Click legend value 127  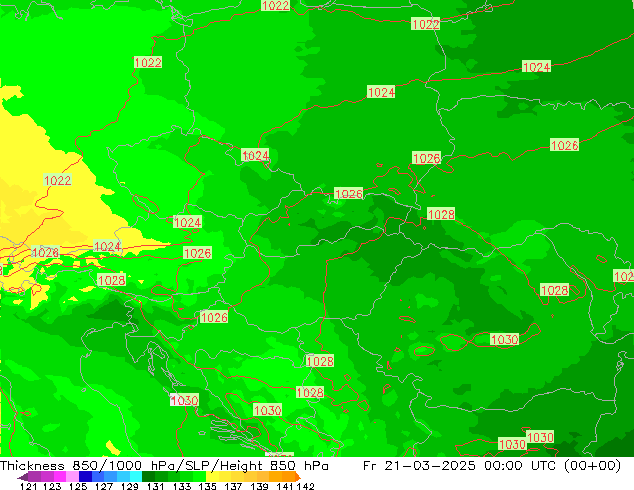coord(104,486)
